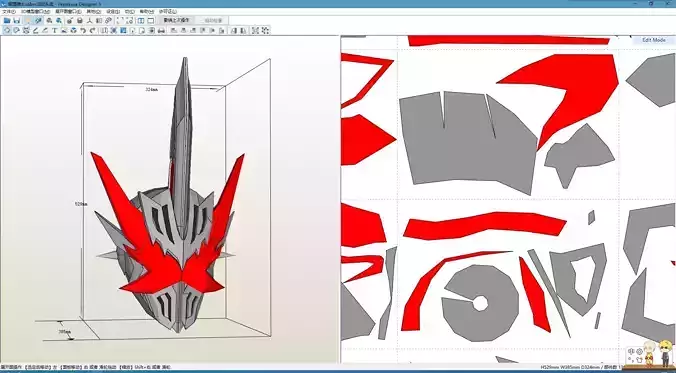The height and width of the screenshot is (373, 676).
Task: Select the Edit flaps tool icon
Action: coord(36,30)
